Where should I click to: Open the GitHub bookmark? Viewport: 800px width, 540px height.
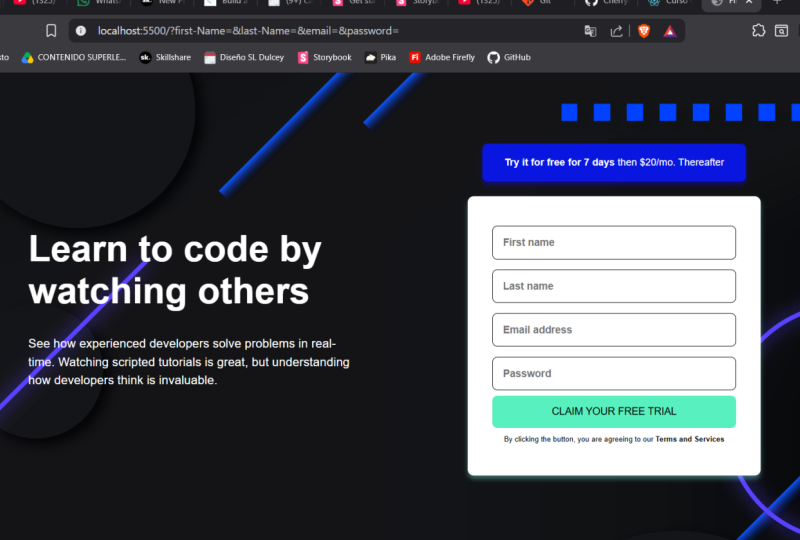pos(509,57)
